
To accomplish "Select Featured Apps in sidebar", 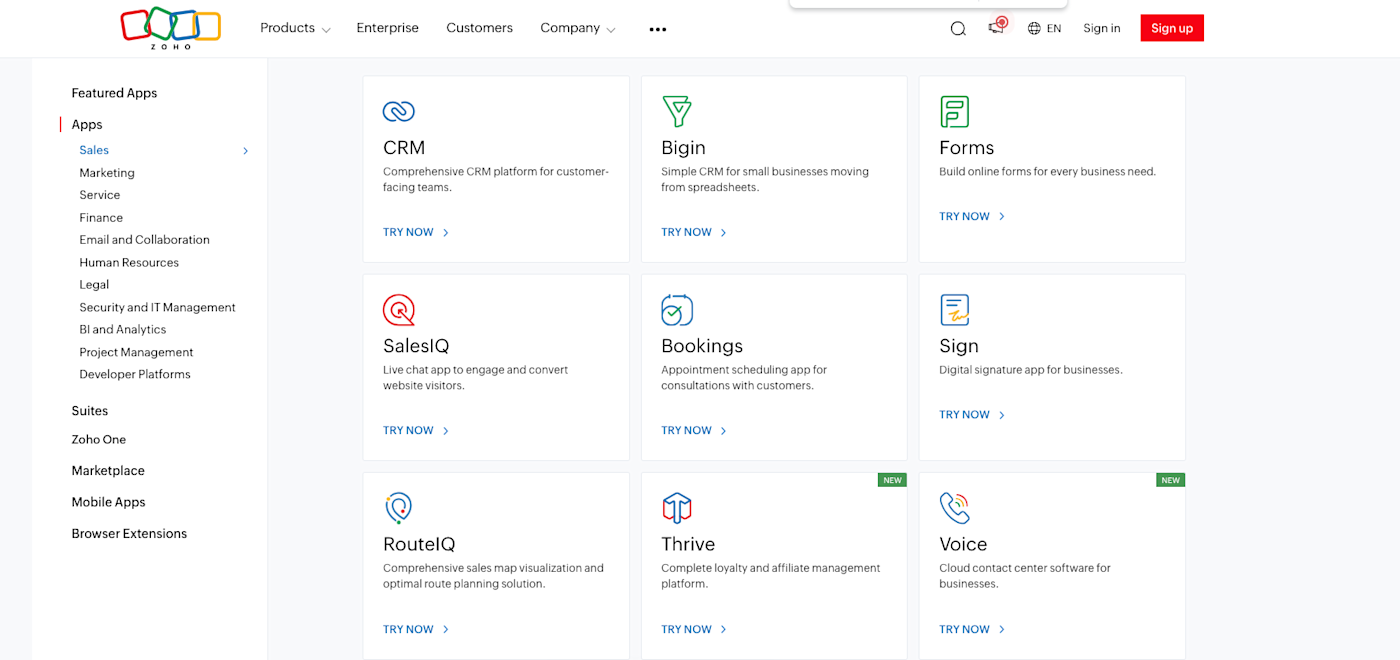I will (x=114, y=93).
